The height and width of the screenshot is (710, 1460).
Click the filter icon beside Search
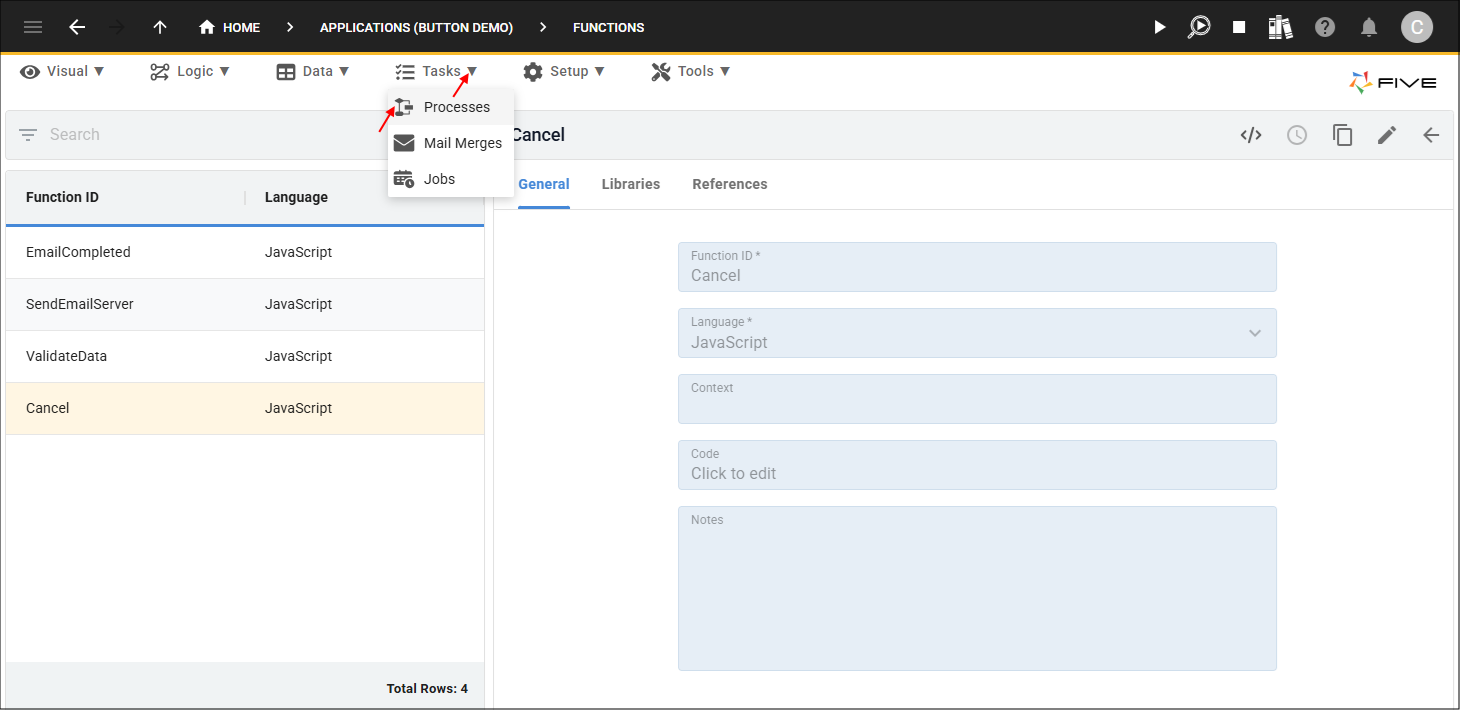point(28,134)
